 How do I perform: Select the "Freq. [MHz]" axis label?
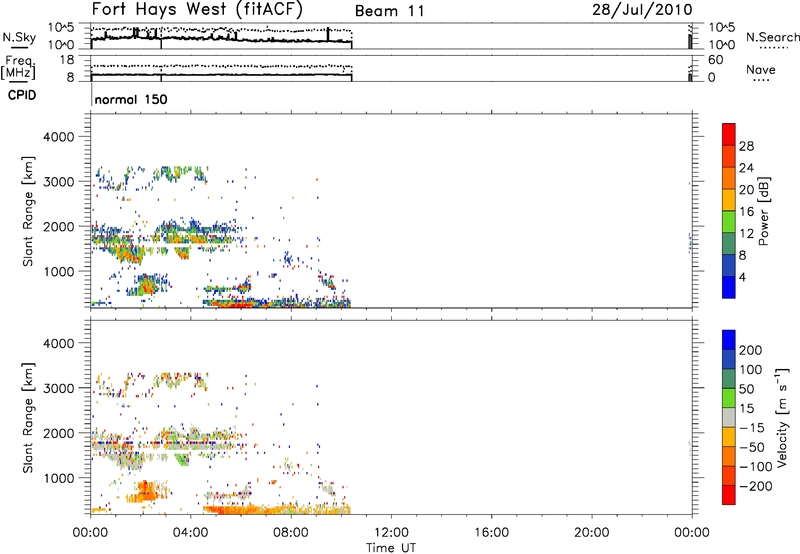[x=19, y=67]
